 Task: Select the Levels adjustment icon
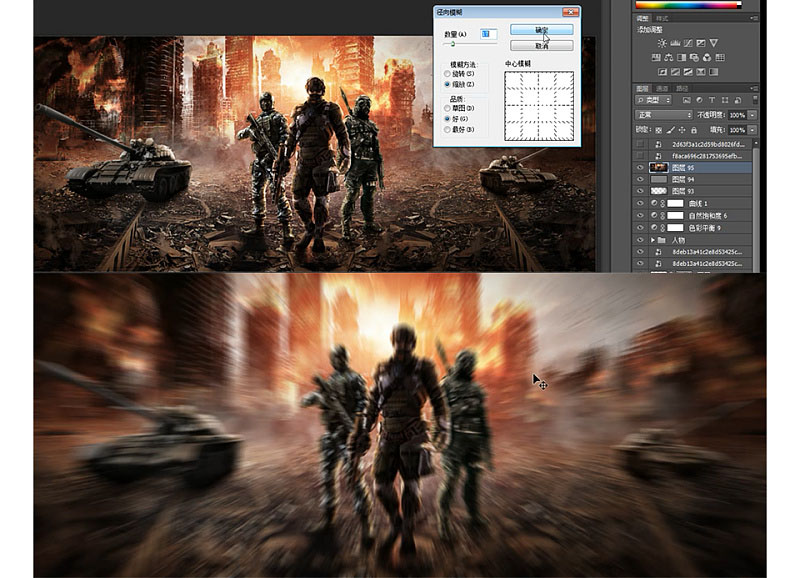coord(675,43)
